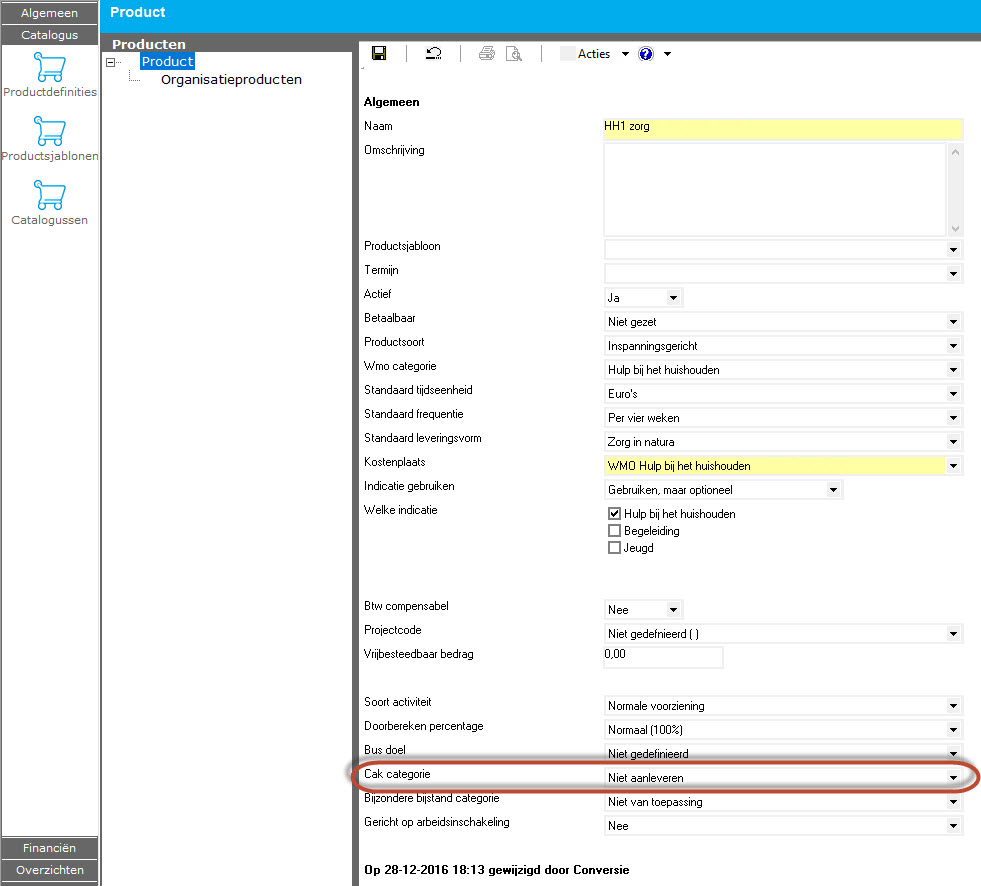Open Productdefinities in the sidebar
Screen dimensions: 981x886
click(x=50, y=68)
